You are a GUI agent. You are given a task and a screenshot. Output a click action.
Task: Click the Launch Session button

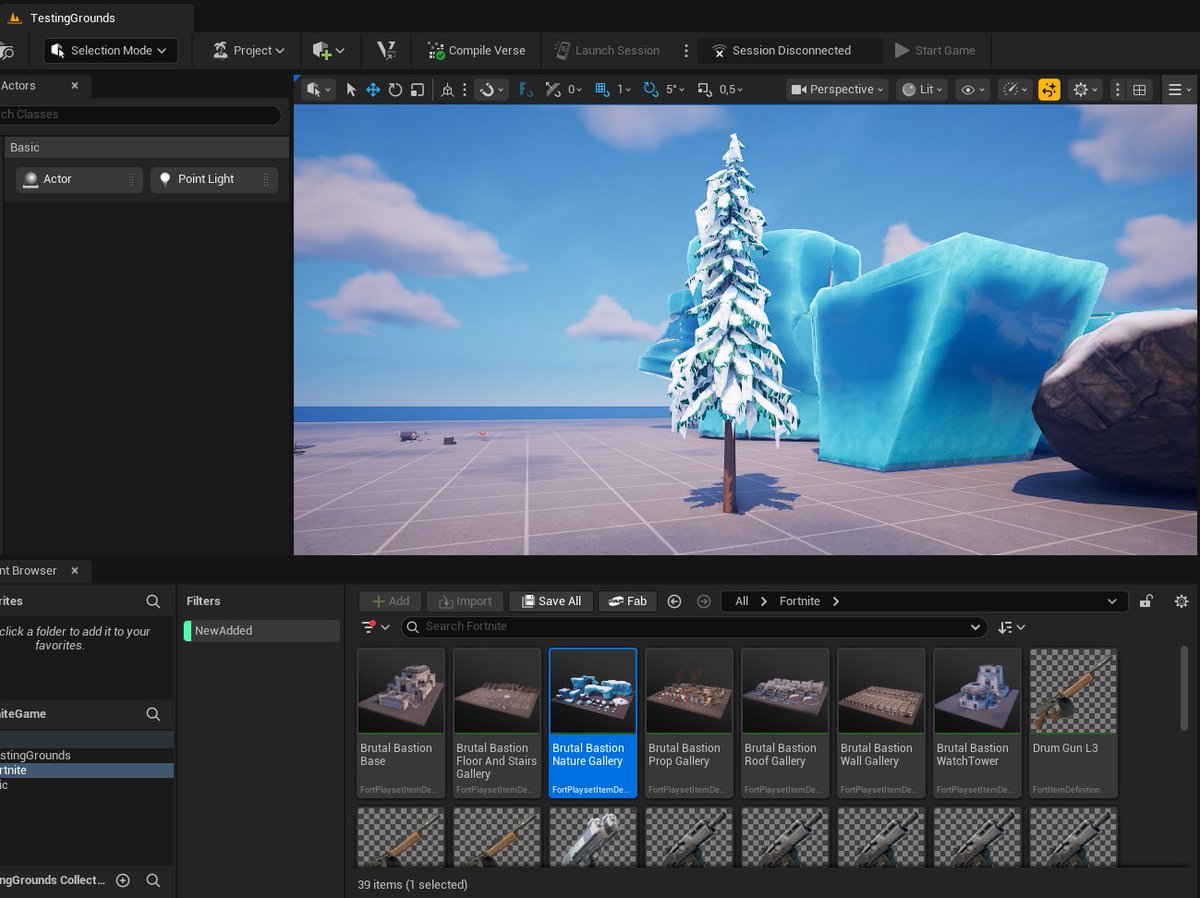(x=606, y=50)
